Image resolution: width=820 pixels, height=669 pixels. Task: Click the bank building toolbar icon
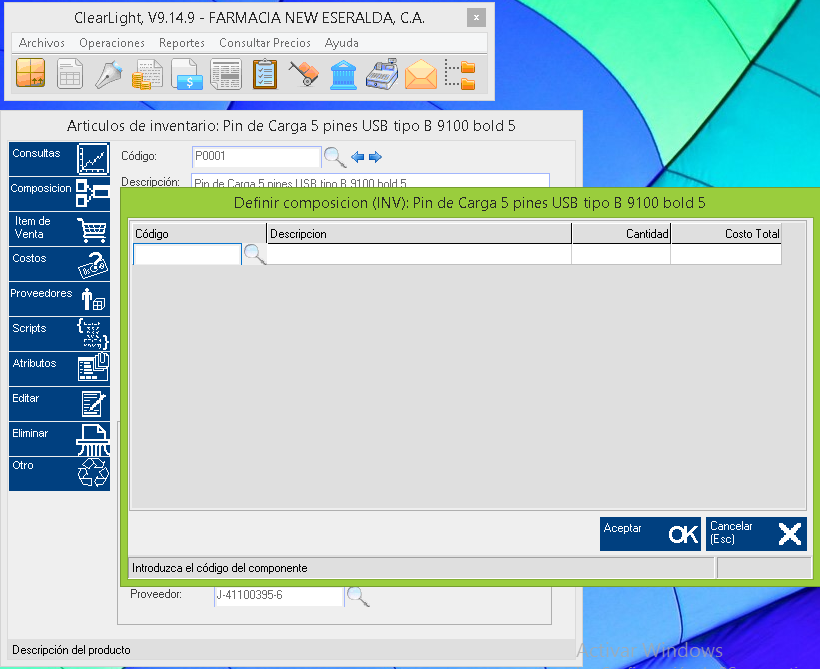342,75
